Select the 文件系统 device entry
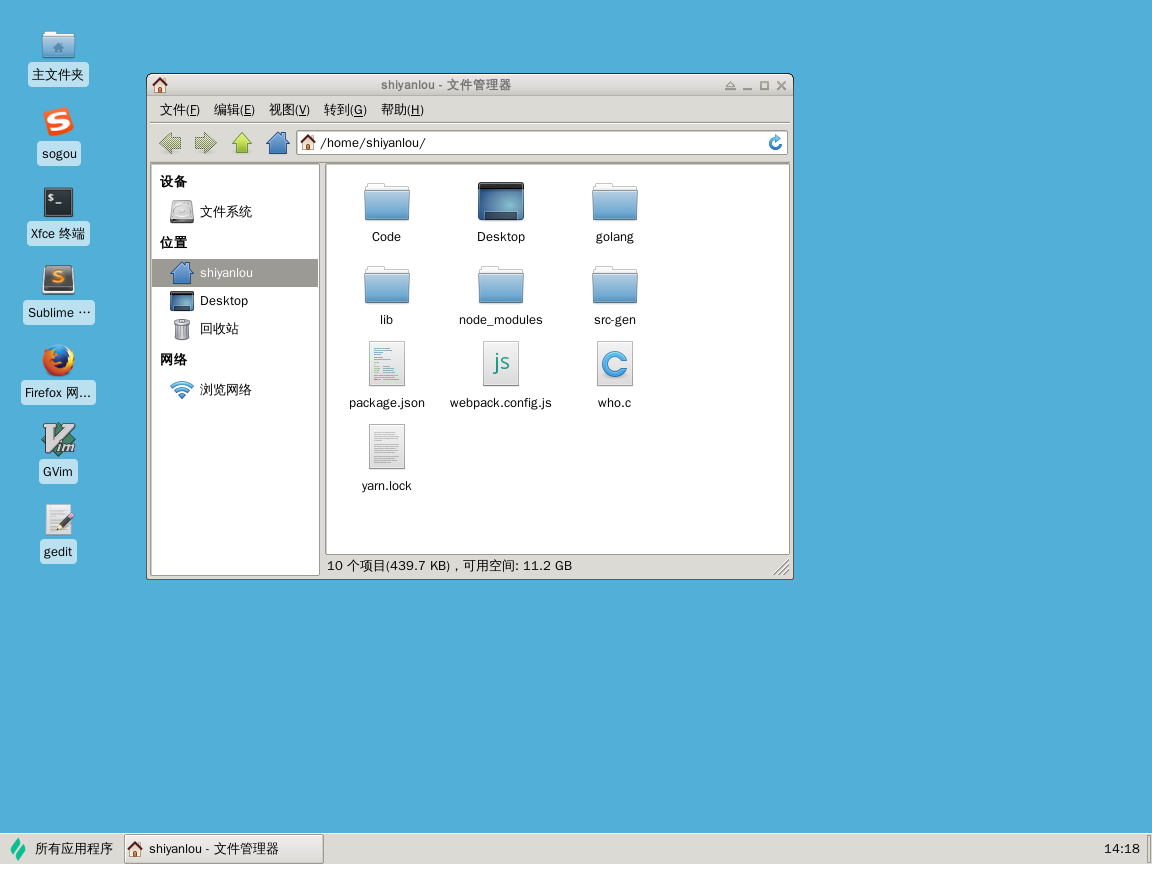The width and height of the screenshot is (1152, 896). pos(226,211)
